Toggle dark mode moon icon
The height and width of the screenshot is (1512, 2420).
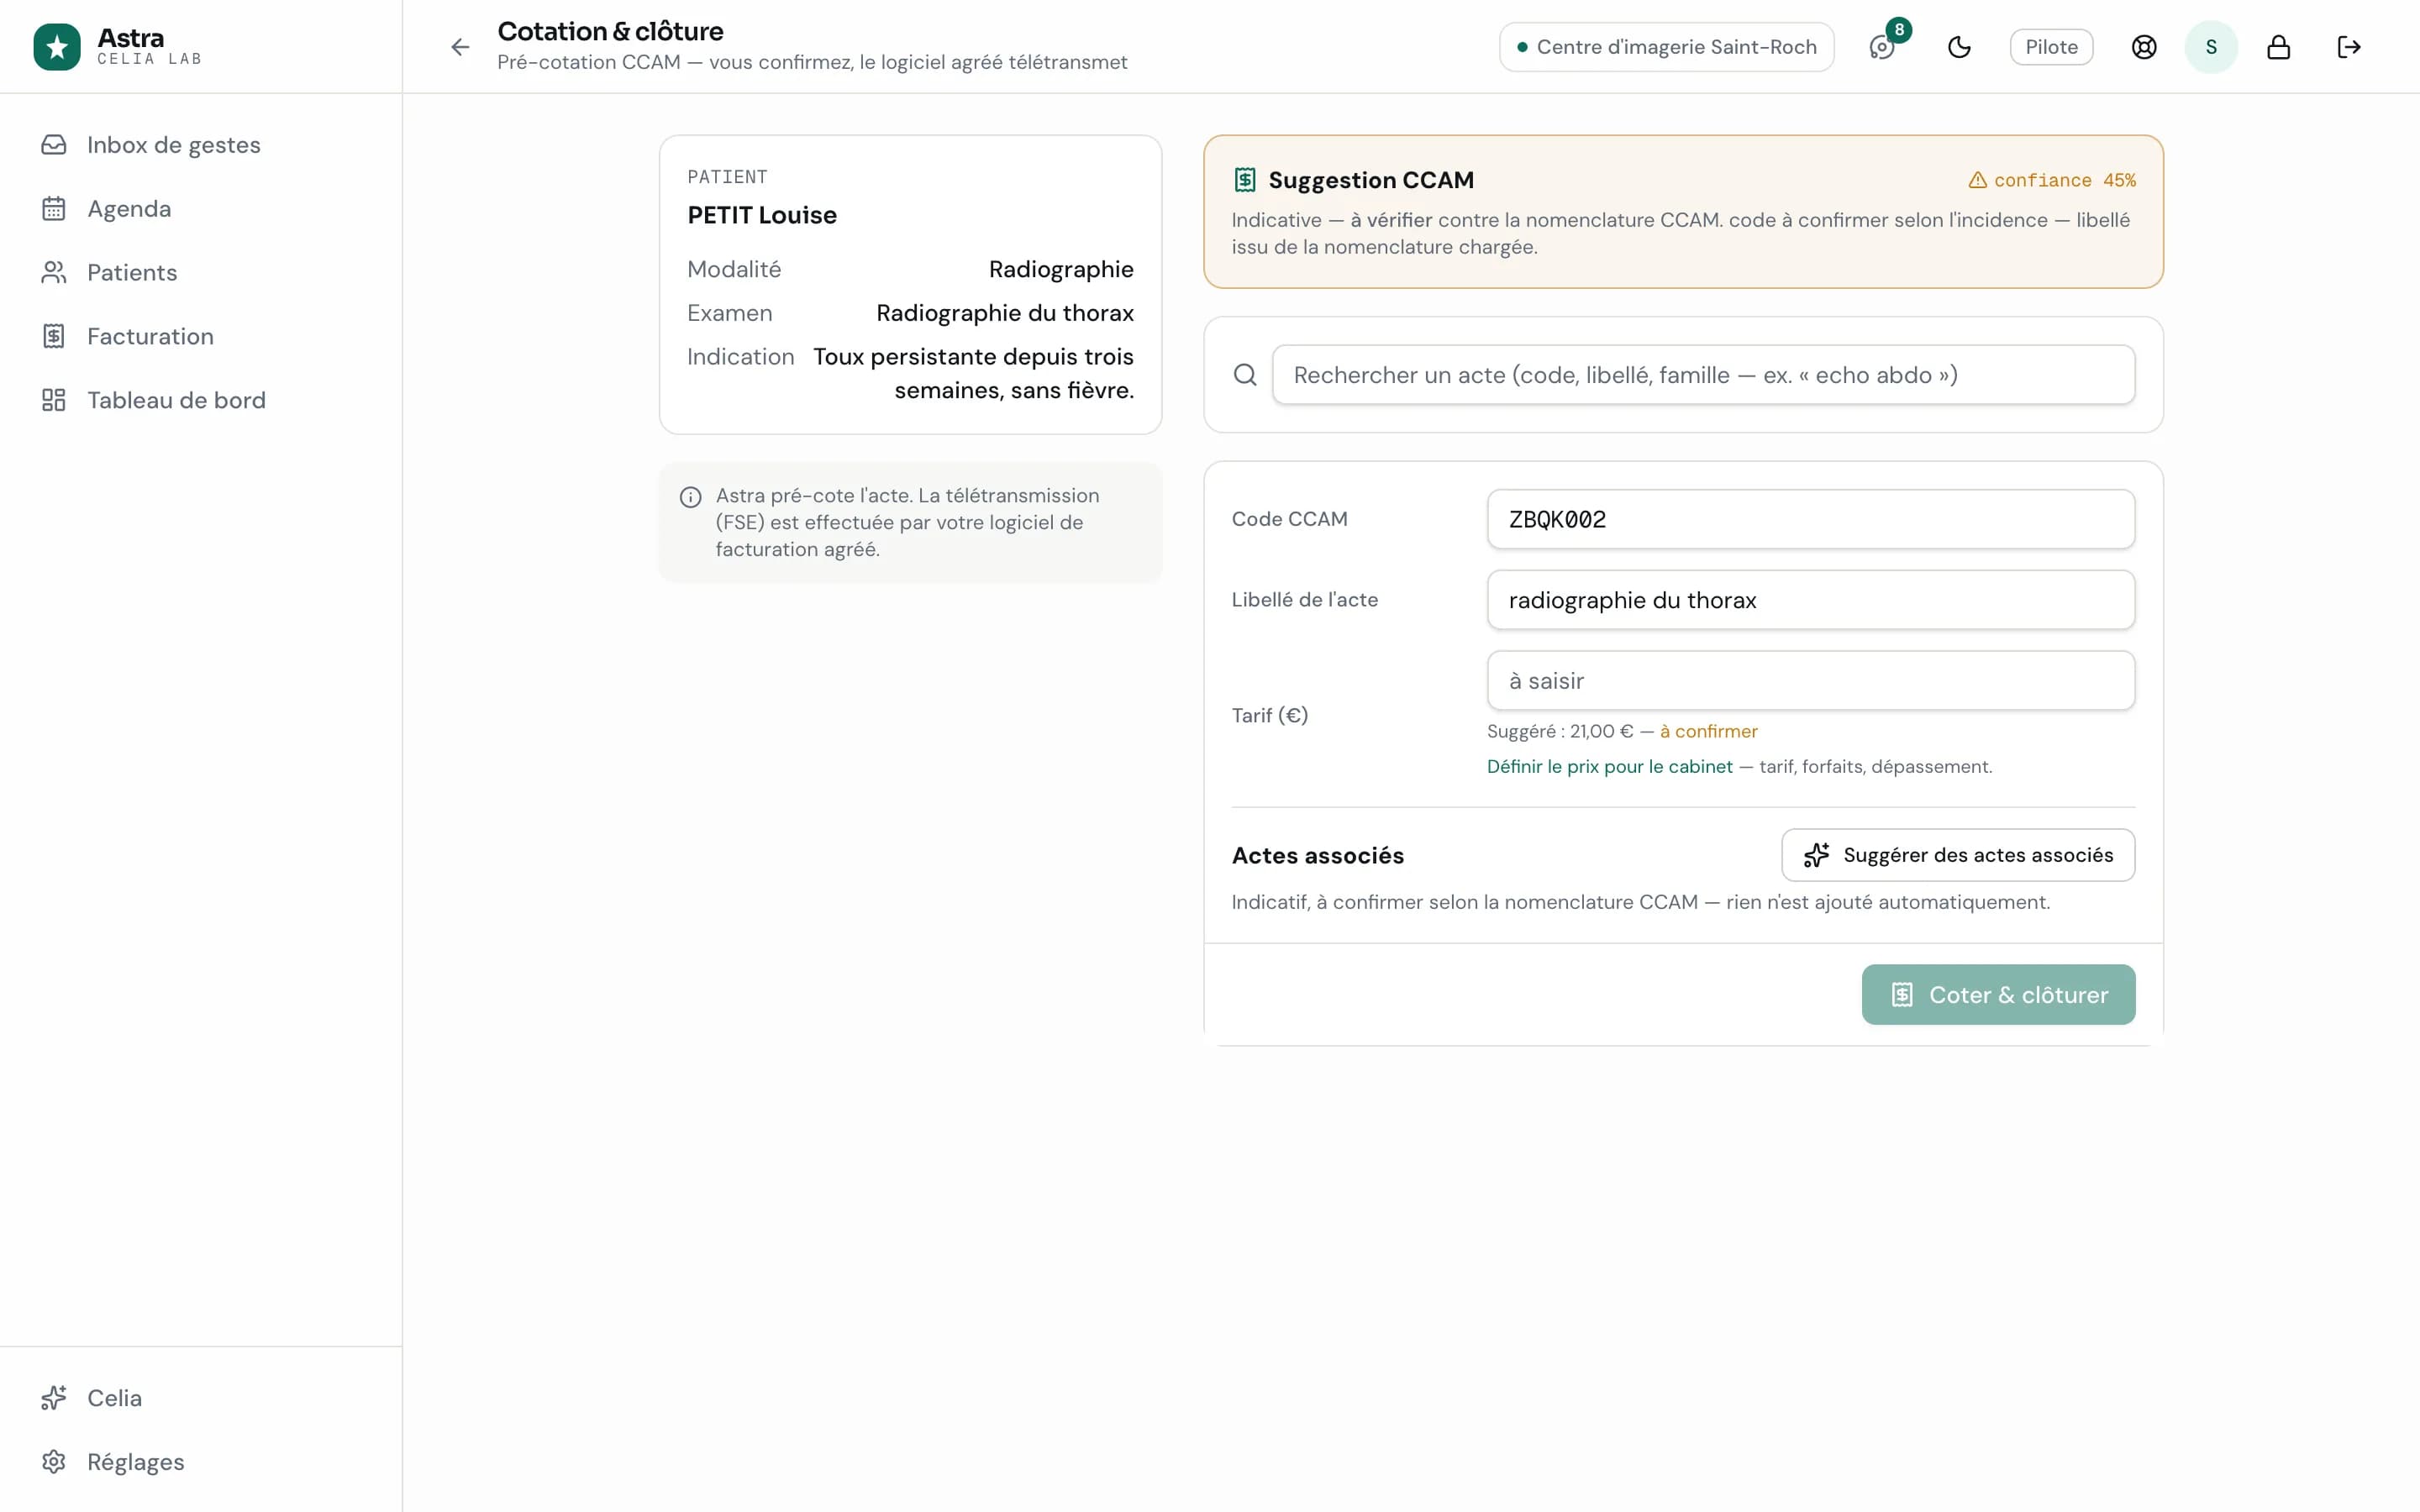[1959, 47]
